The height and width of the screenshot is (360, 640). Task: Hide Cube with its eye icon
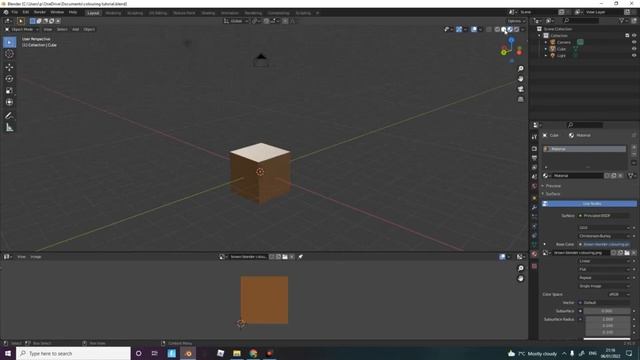(634, 49)
